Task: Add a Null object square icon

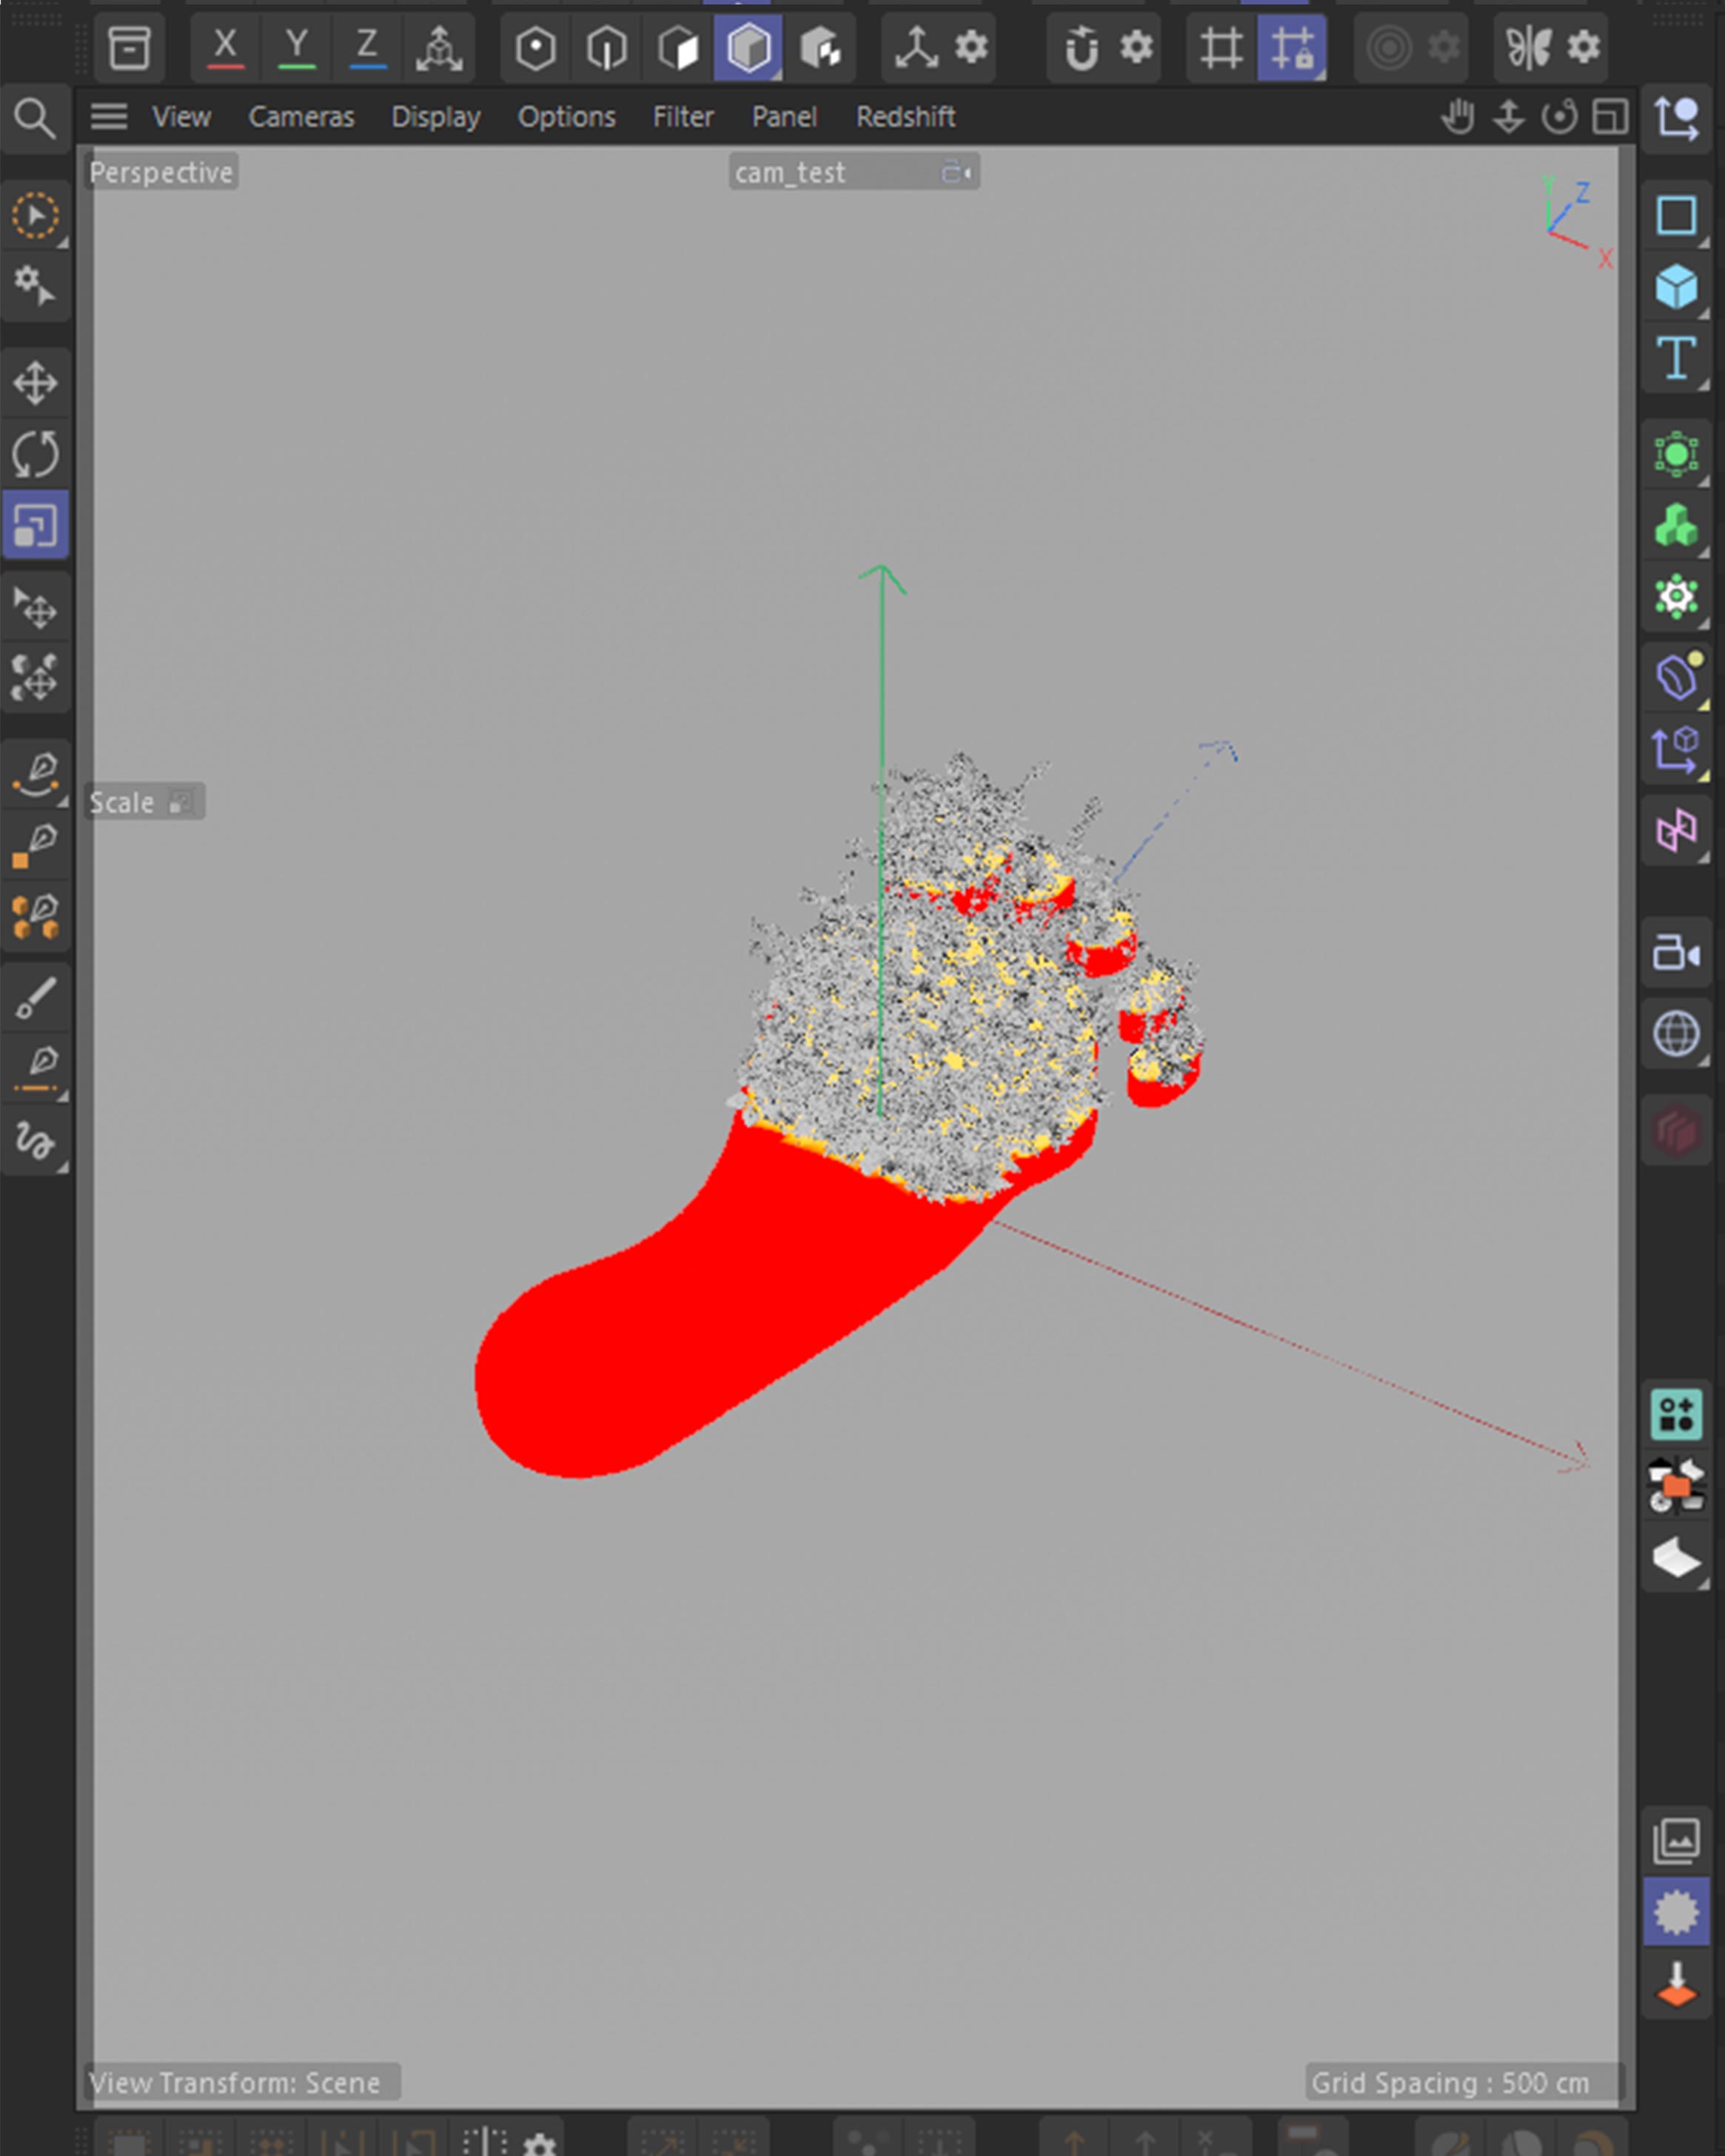Action: coord(1677,215)
